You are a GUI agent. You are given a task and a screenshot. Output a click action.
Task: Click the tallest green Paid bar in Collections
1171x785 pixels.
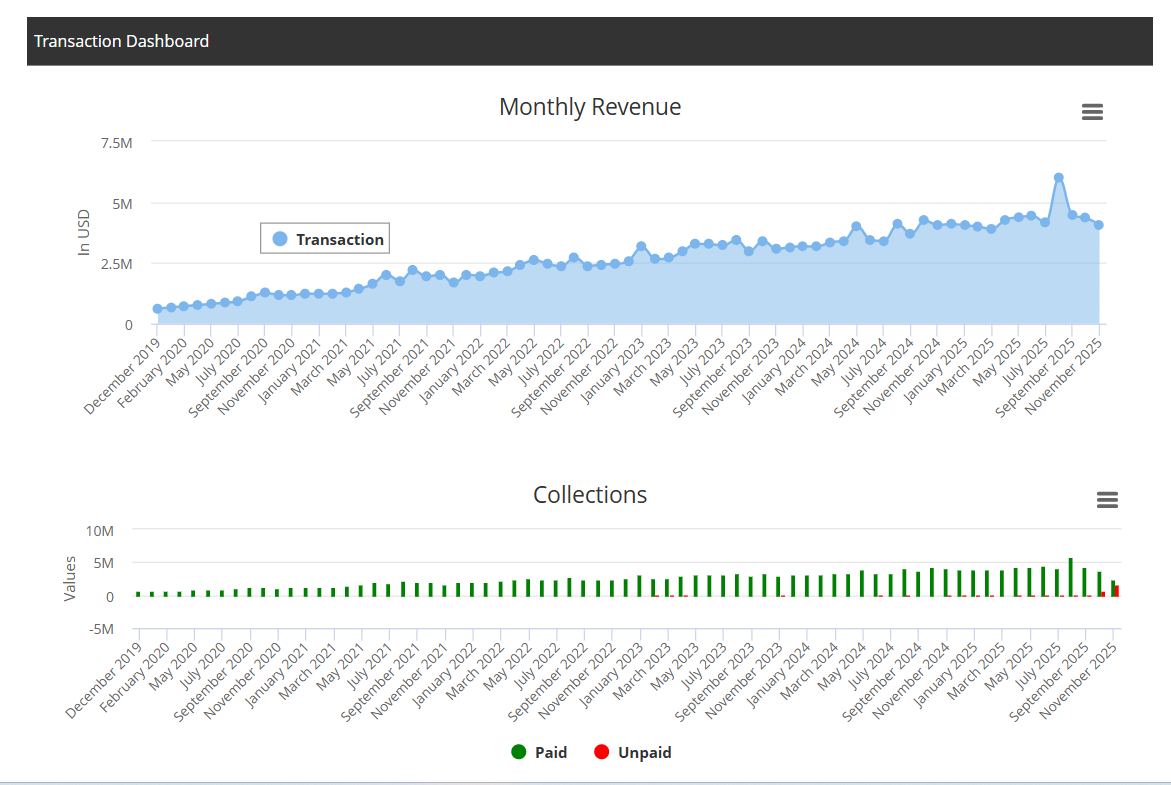coord(1070,577)
